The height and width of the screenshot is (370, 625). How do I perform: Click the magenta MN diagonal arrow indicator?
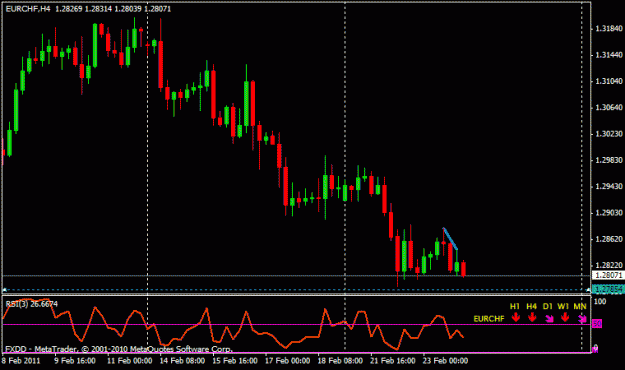(x=582, y=318)
